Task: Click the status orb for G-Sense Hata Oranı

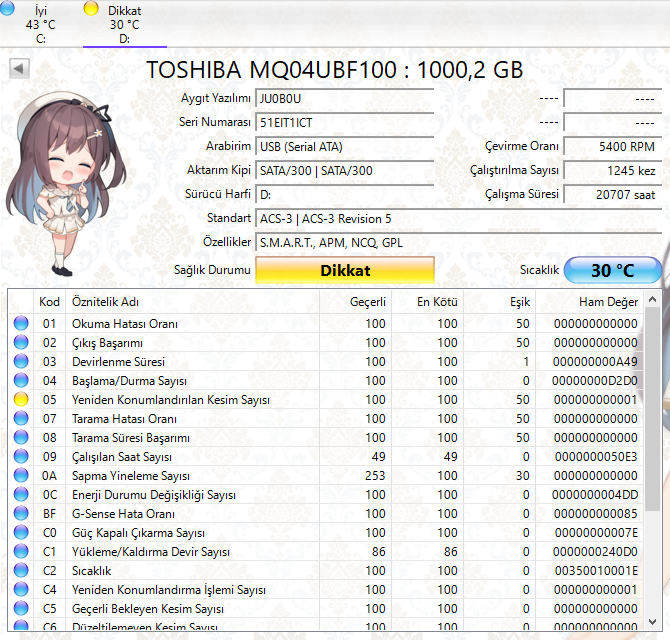Action: pos(21,514)
